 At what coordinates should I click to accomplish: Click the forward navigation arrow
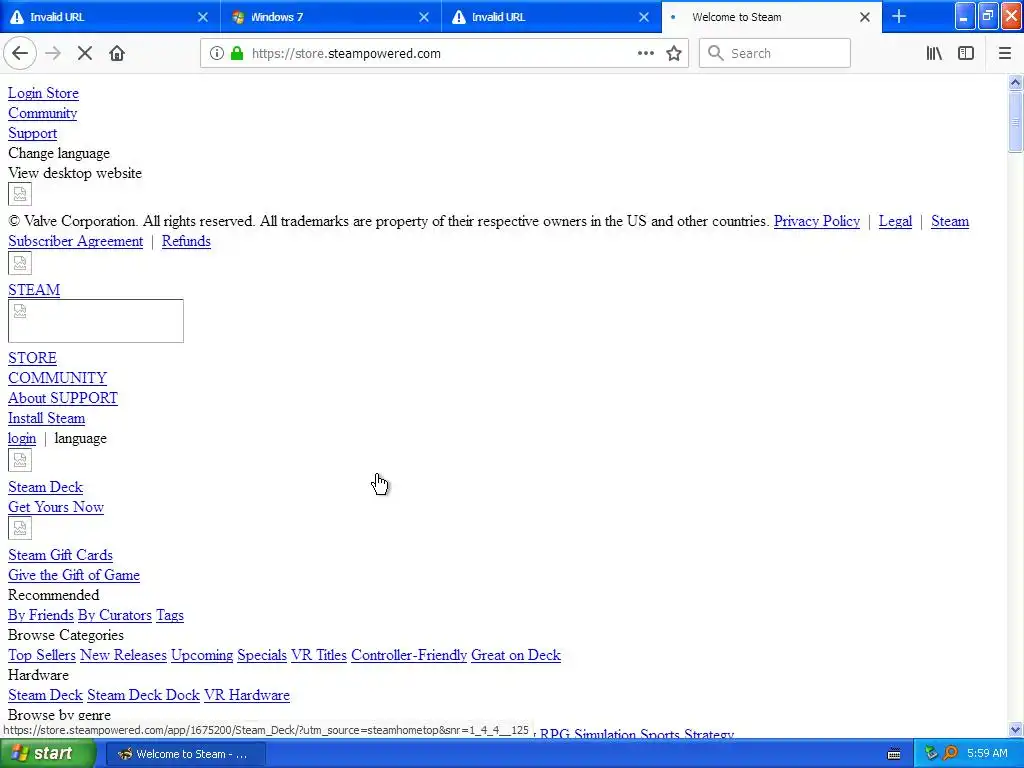[x=53, y=54]
